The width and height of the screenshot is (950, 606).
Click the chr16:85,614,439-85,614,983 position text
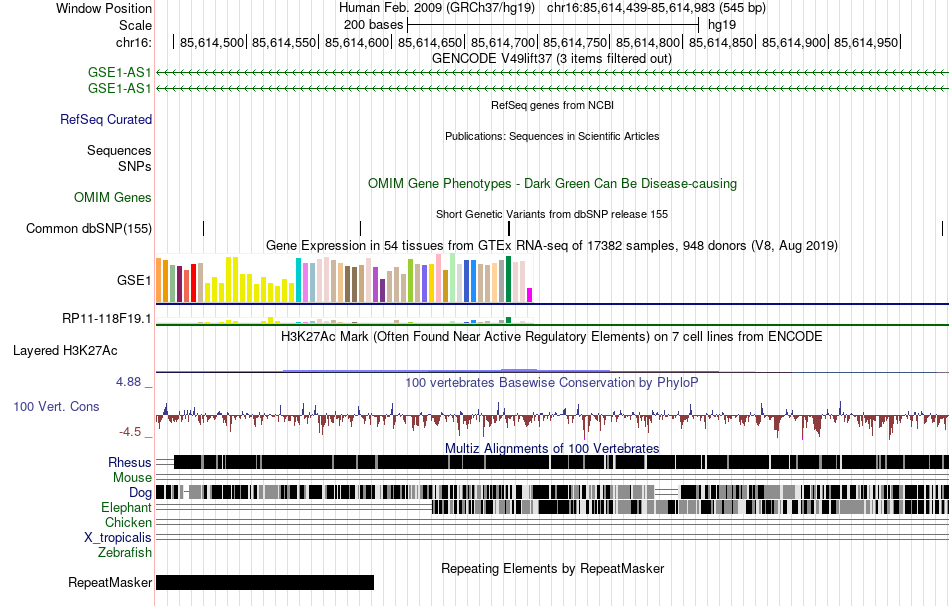pos(656,8)
